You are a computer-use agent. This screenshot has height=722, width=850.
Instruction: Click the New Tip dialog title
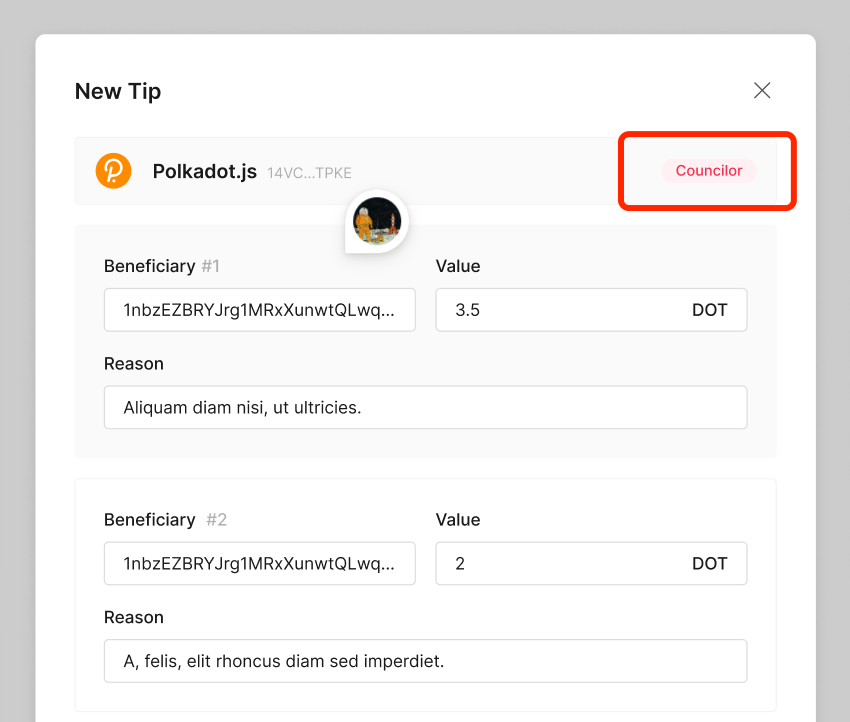pyautogui.click(x=117, y=91)
